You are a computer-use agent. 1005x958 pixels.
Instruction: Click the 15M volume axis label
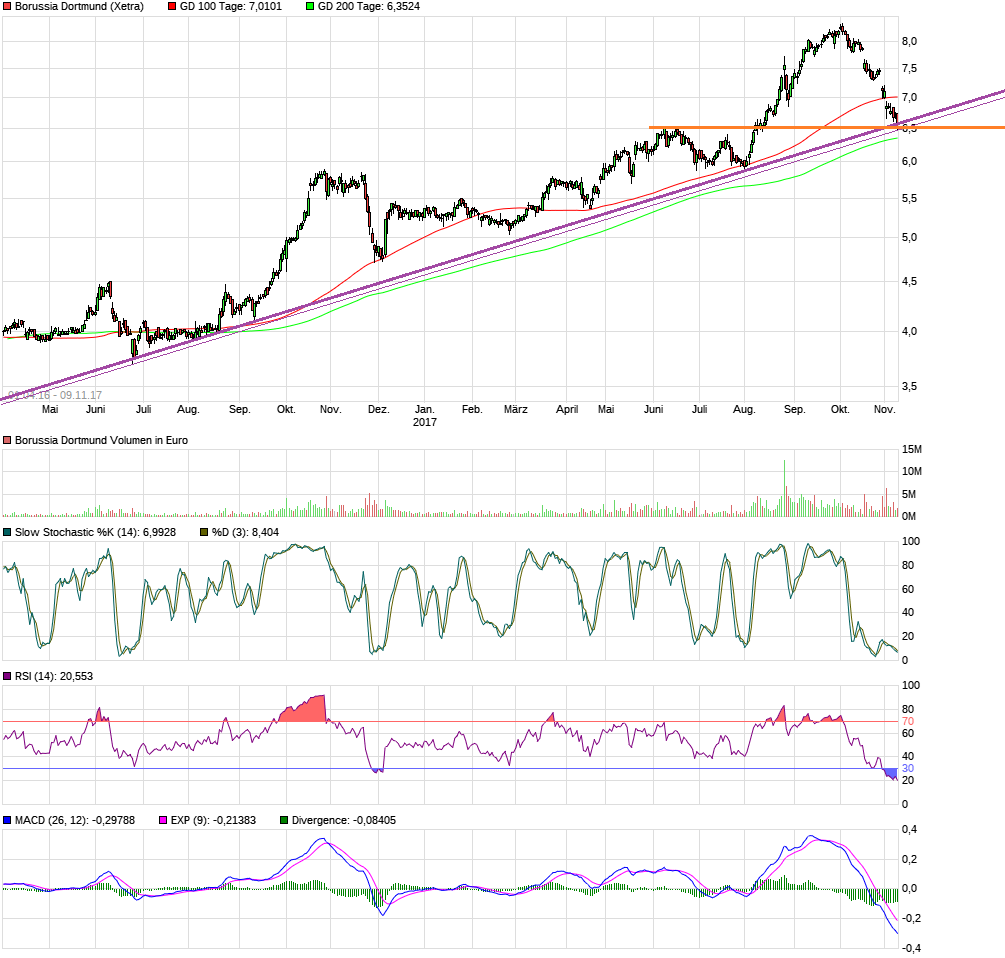[912, 450]
